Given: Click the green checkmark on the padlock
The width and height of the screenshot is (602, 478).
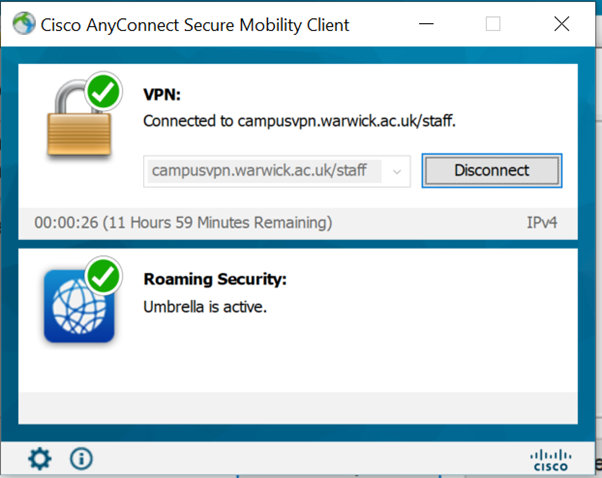Looking at the screenshot, I should [x=103, y=92].
